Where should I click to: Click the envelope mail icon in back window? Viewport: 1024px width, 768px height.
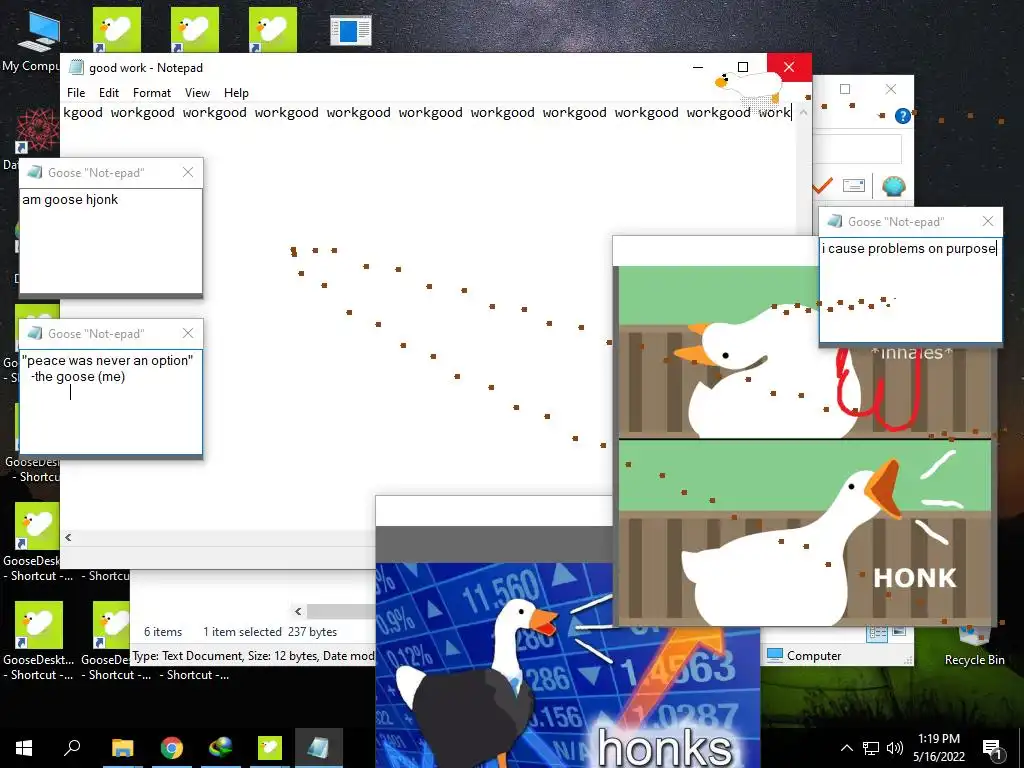pos(854,185)
